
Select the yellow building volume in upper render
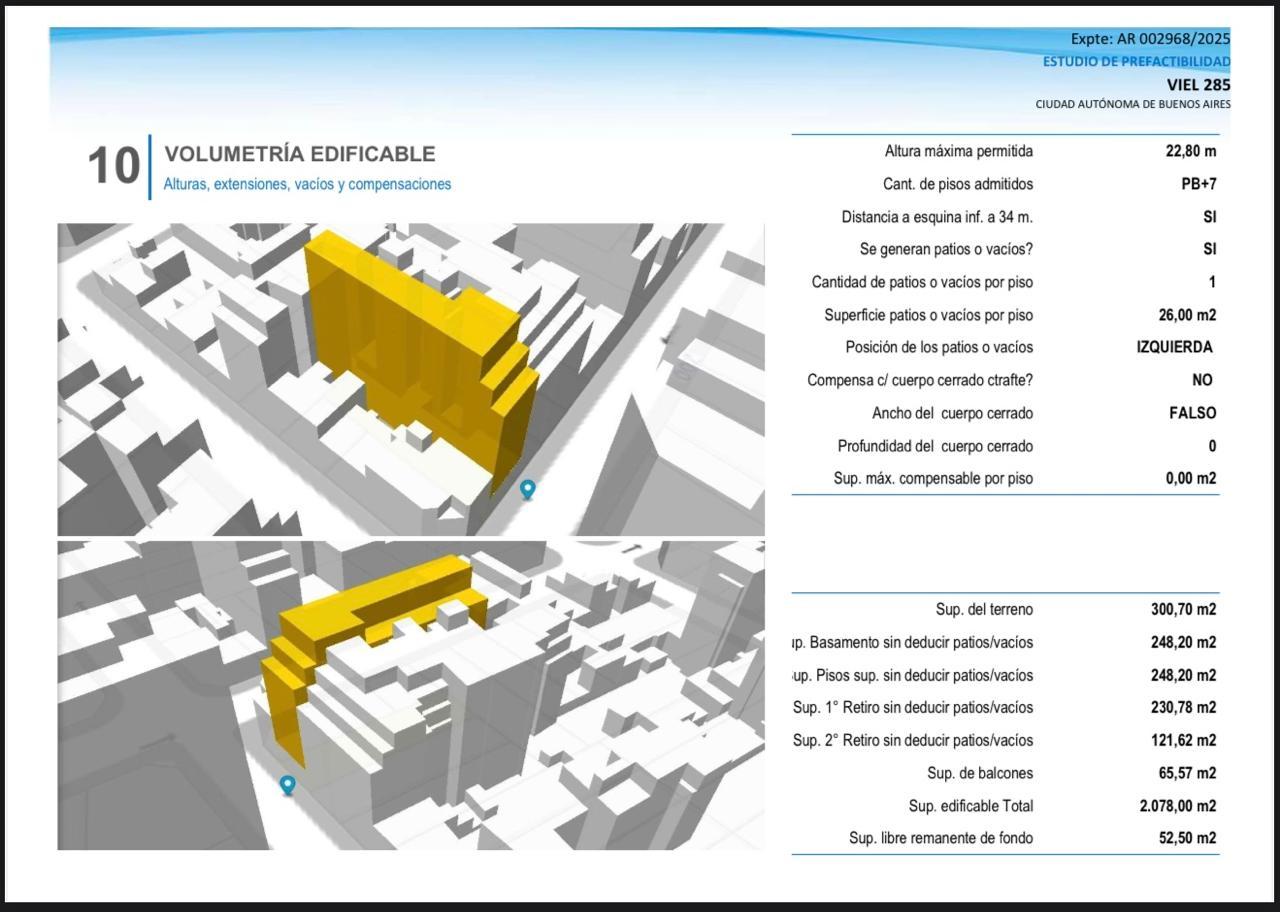420,350
